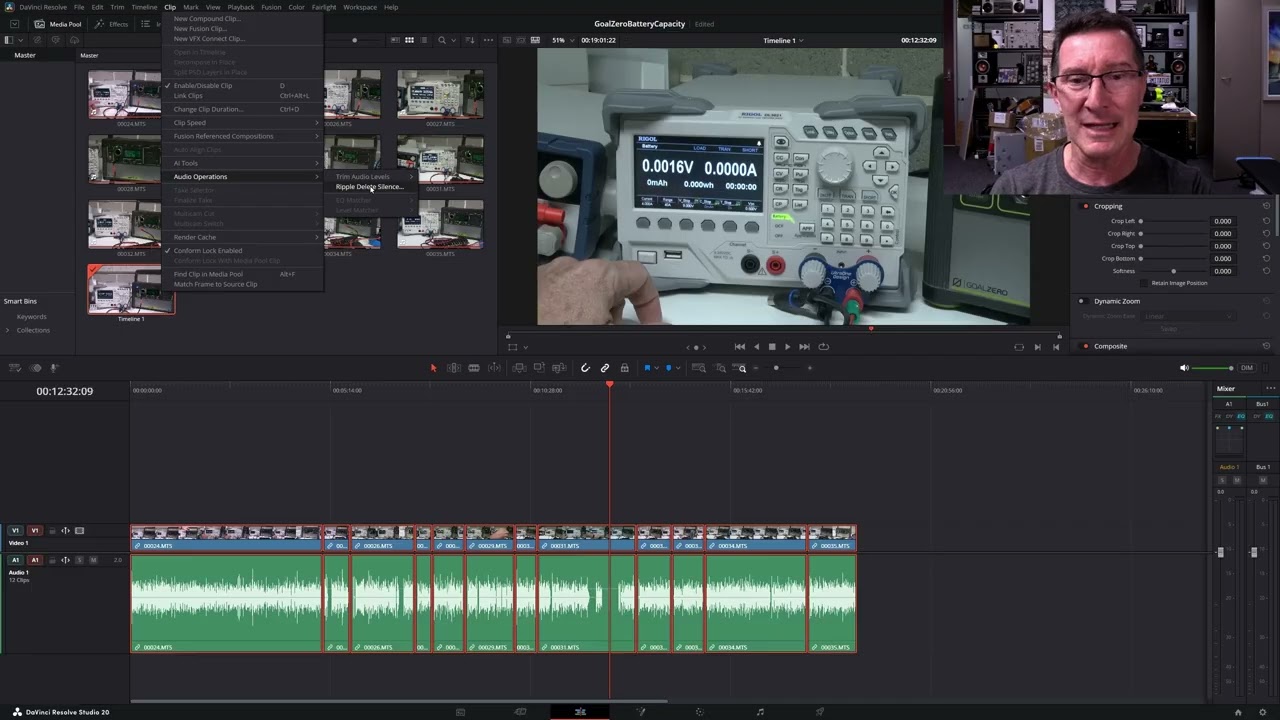The image size is (1280, 720).
Task: Choose Audio Operations menu entry
Action: pos(244,177)
